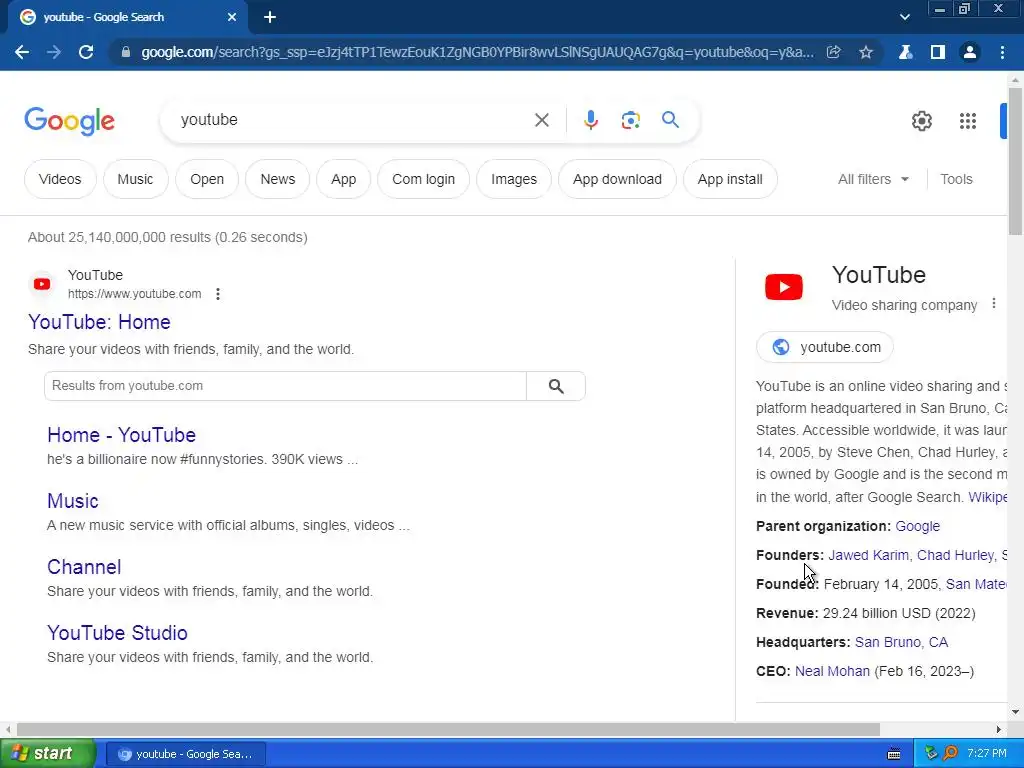
Task: Click the horizontal scrollbar thumb
Action: click(448, 729)
